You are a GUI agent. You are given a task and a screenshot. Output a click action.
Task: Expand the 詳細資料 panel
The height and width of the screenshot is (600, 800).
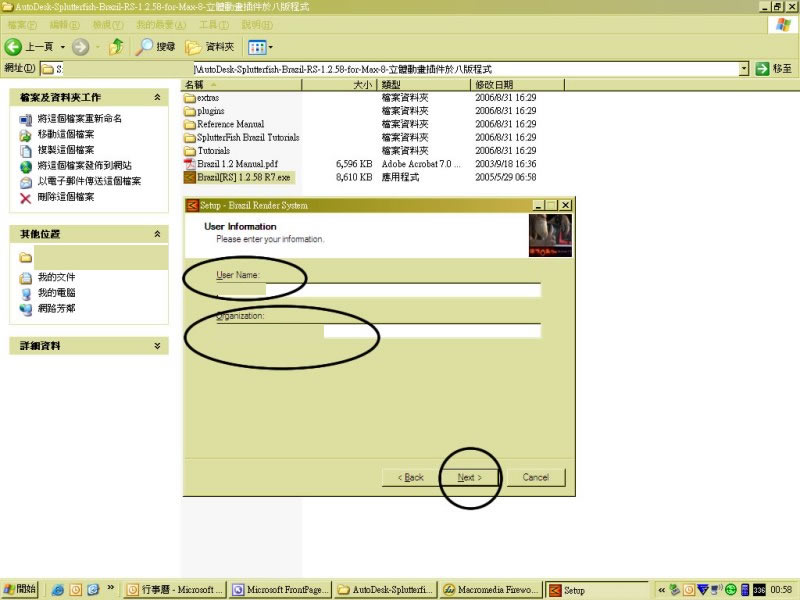(x=157, y=345)
